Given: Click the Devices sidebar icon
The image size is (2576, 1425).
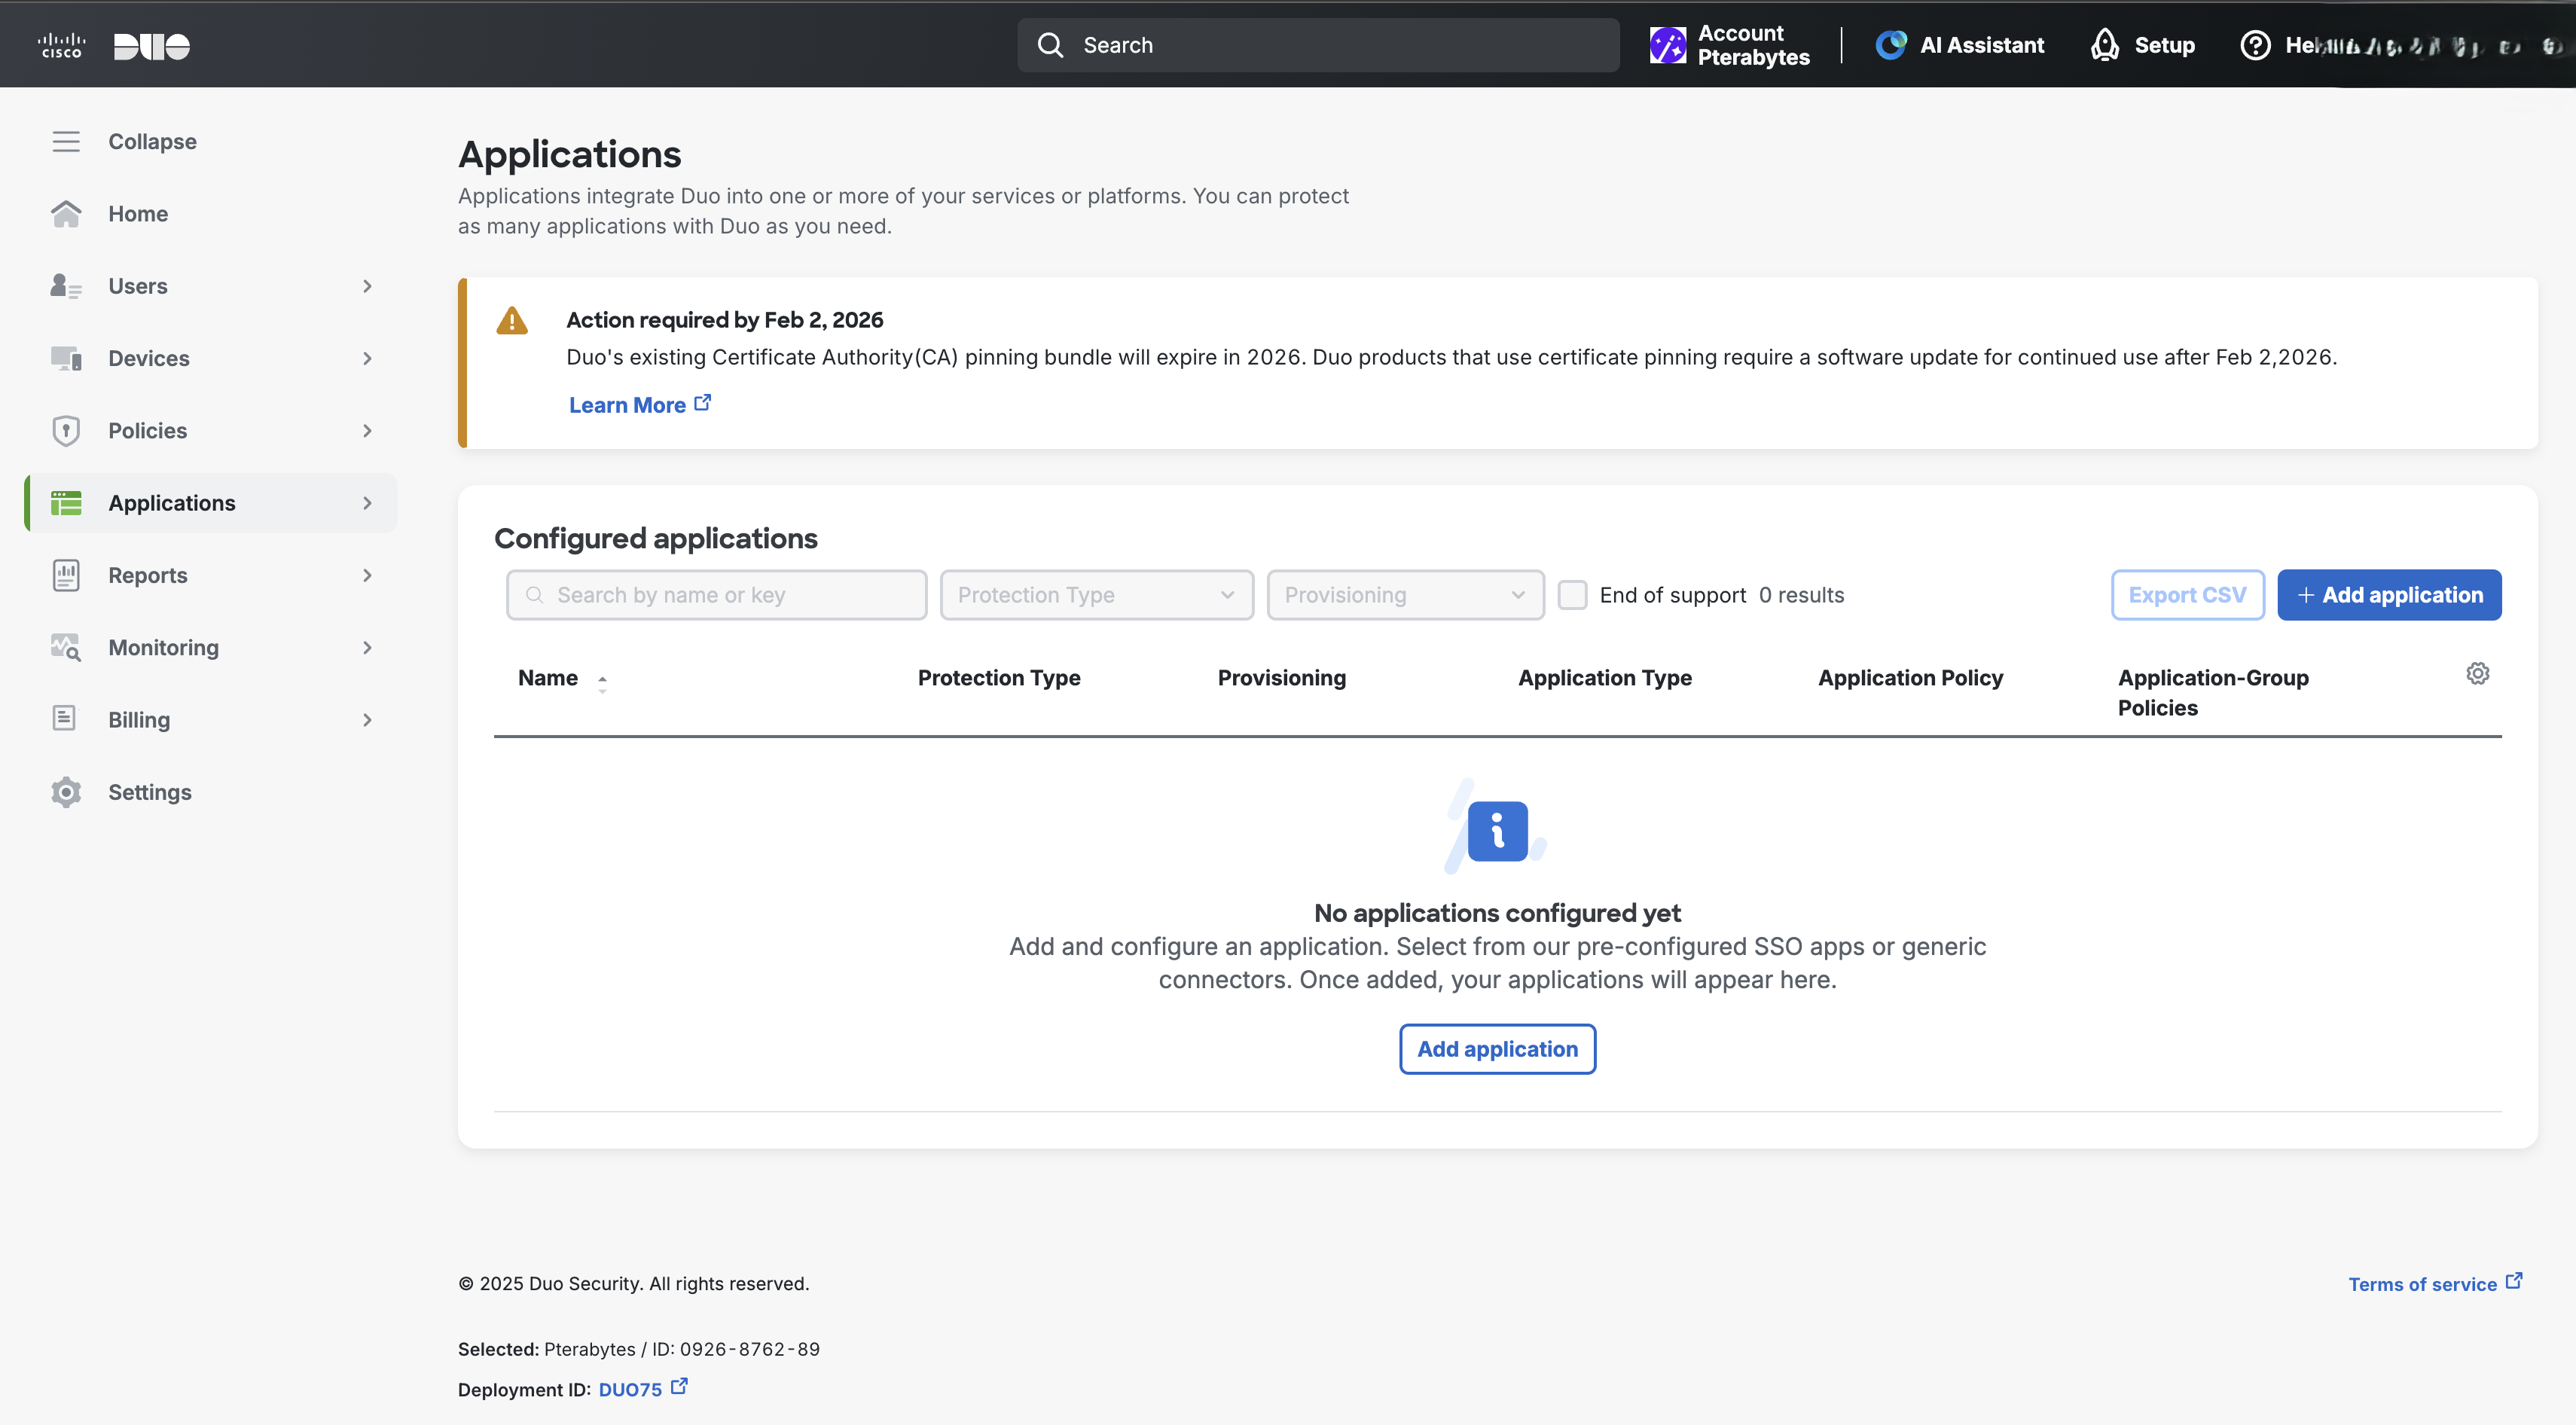Looking at the screenshot, I should (66, 358).
